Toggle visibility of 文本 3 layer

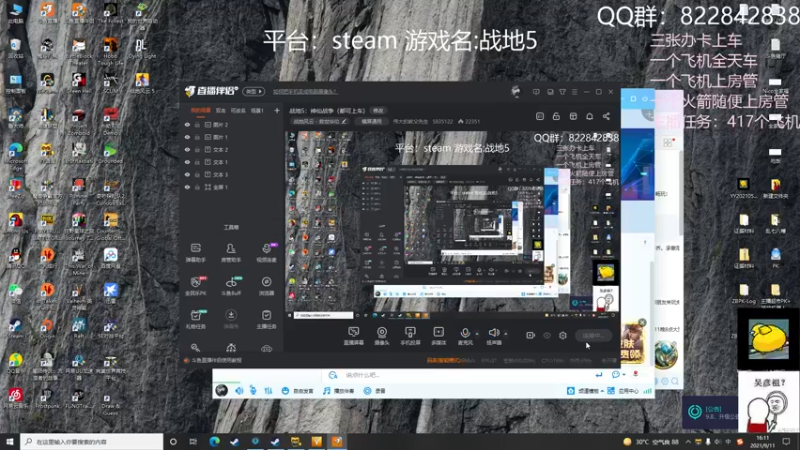click(187, 174)
